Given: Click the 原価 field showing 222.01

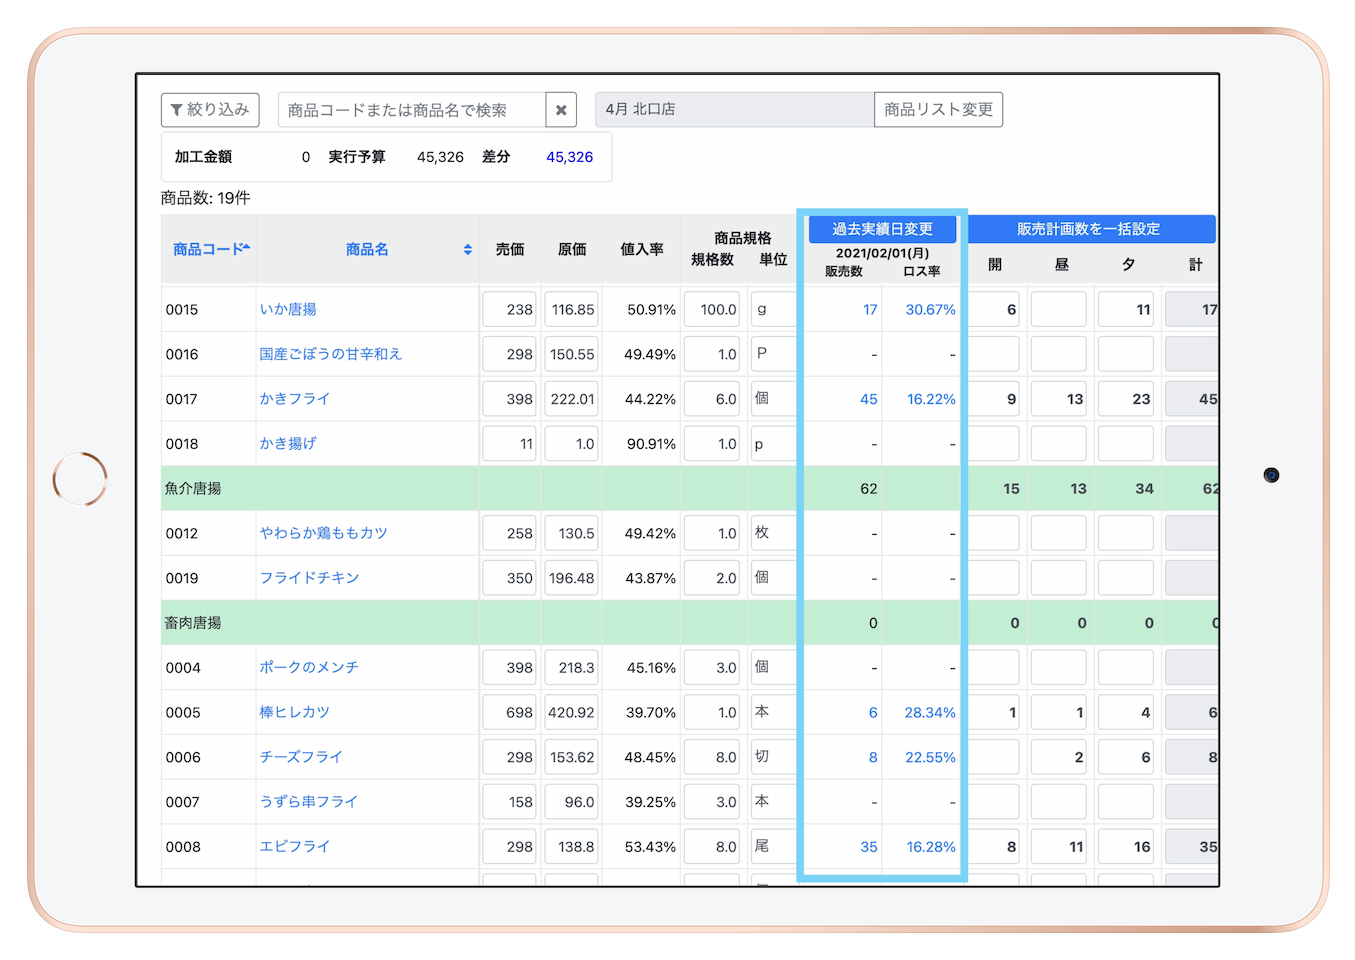Looking at the screenshot, I should [572, 399].
